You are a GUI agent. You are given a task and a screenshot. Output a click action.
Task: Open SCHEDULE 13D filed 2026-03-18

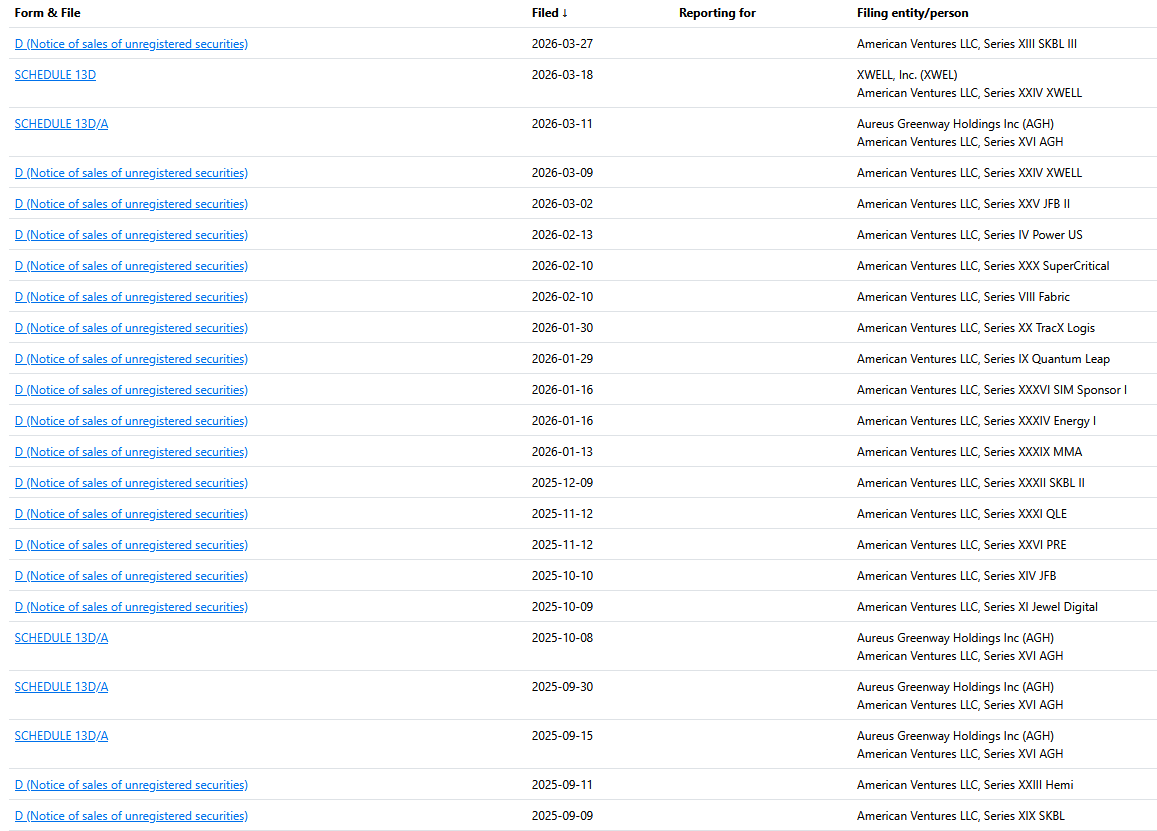pos(55,75)
